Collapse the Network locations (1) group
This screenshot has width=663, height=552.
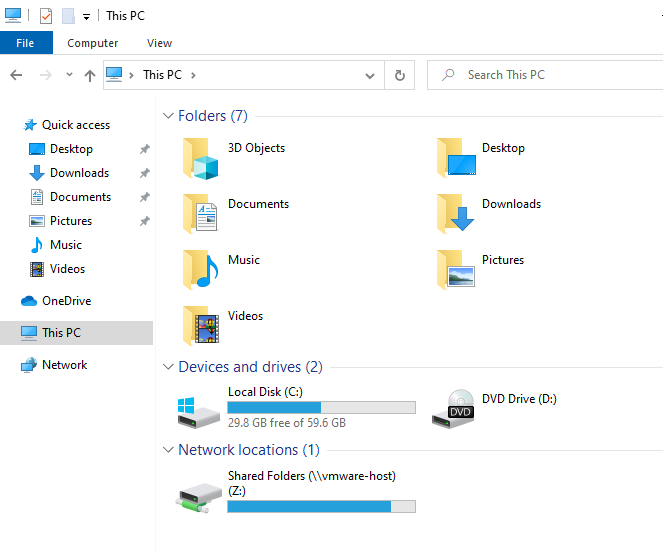point(168,449)
